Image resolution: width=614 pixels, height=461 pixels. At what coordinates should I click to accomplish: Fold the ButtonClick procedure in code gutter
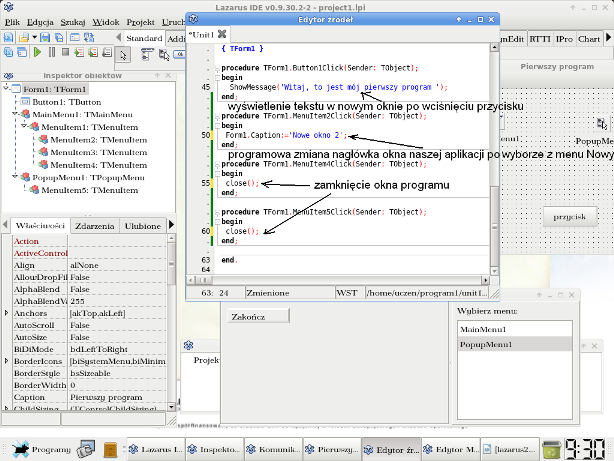point(217,68)
